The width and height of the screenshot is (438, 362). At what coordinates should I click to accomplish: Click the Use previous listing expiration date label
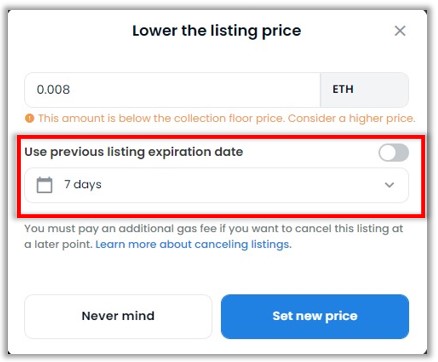coord(134,152)
